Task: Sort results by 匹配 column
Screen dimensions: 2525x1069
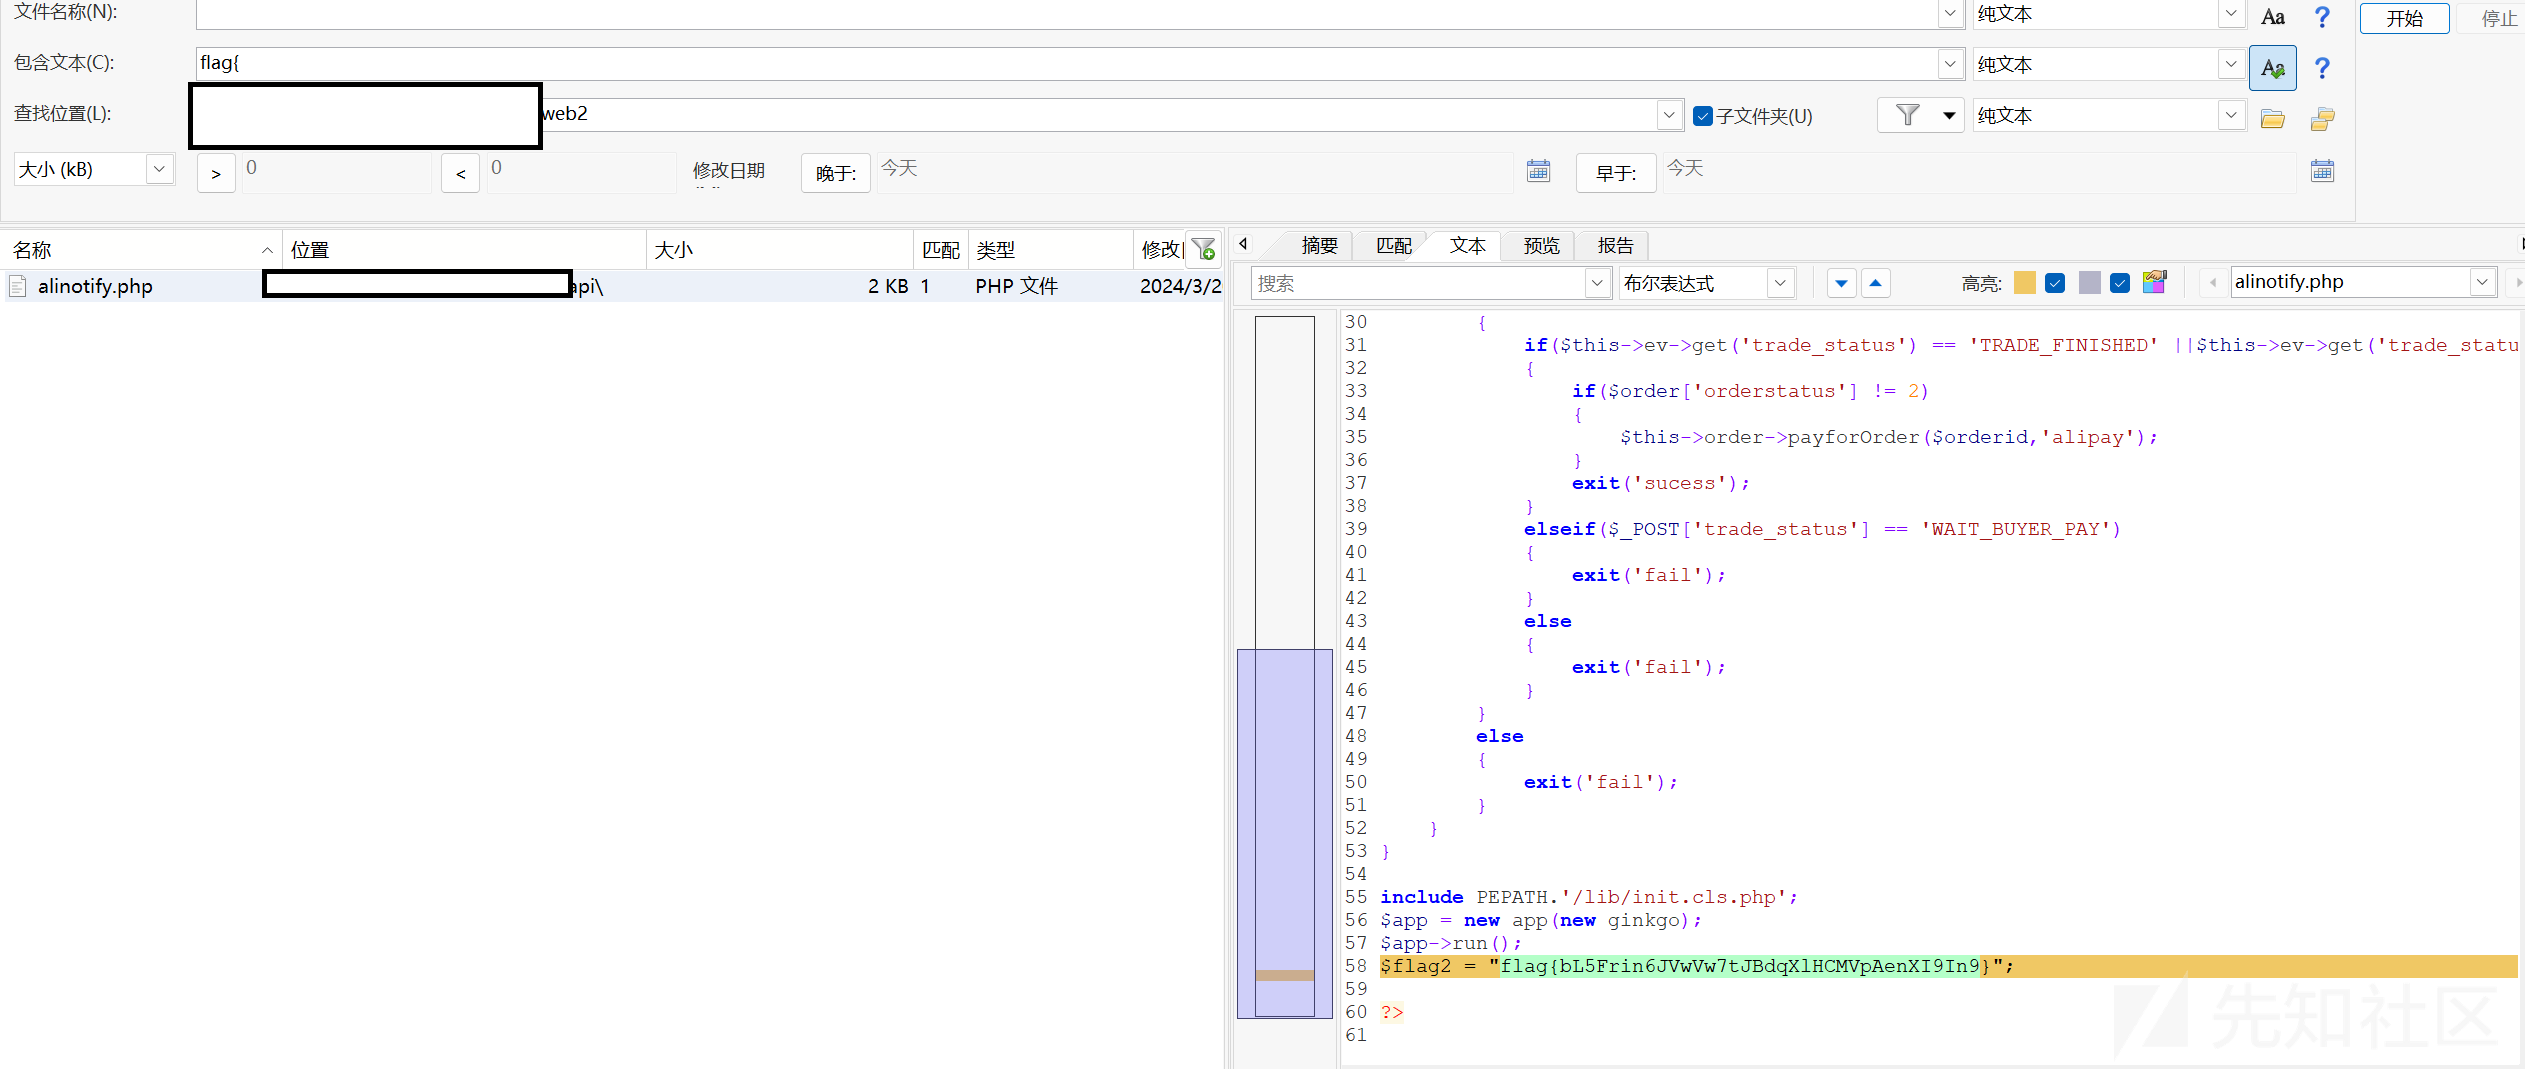Action: click(940, 249)
